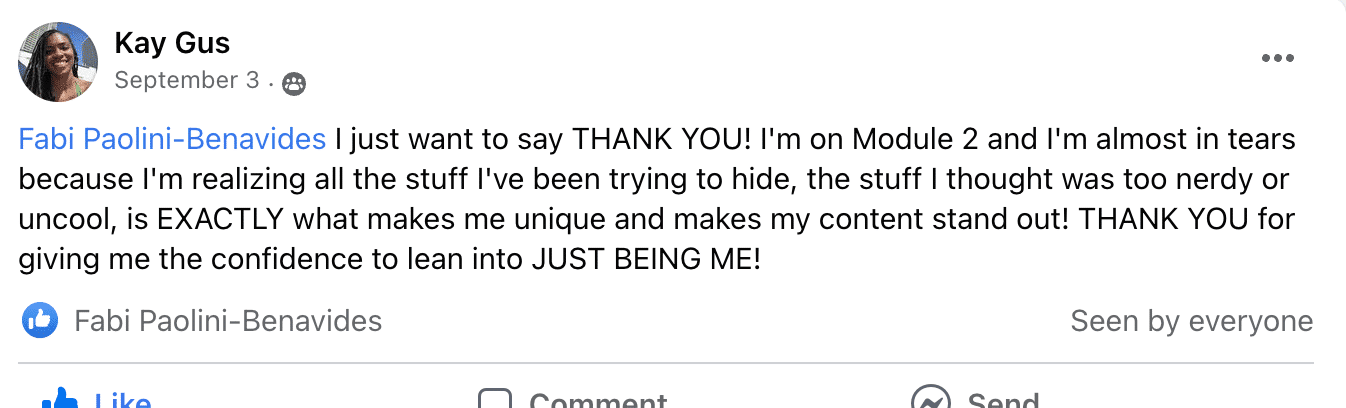Viewport: 1346px width, 408px height.
Task: Click the thumbs-up icon in the action bar
Action: [x=60, y=400]
